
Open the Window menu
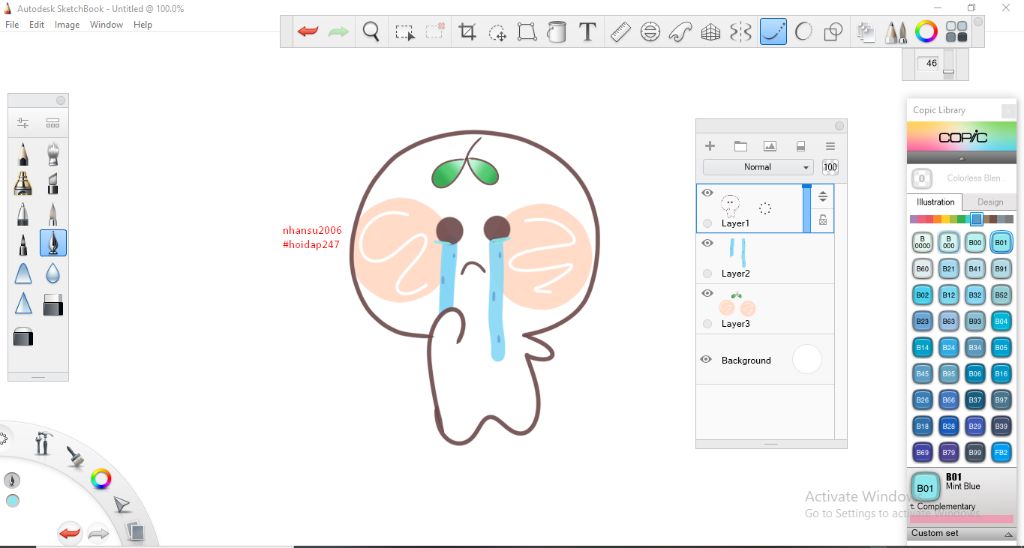coord(106,25)
